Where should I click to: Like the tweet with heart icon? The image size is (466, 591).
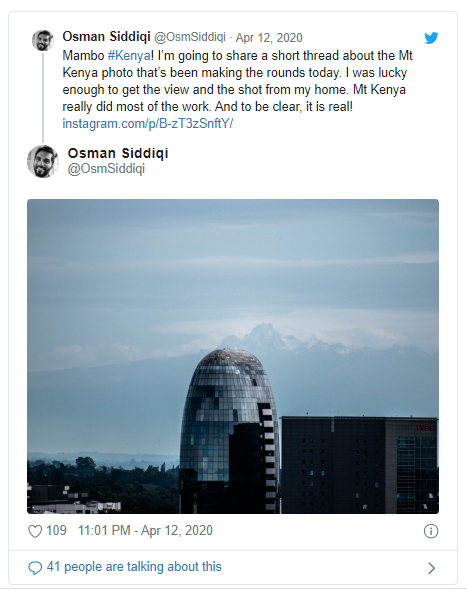(x=35, y=531)
